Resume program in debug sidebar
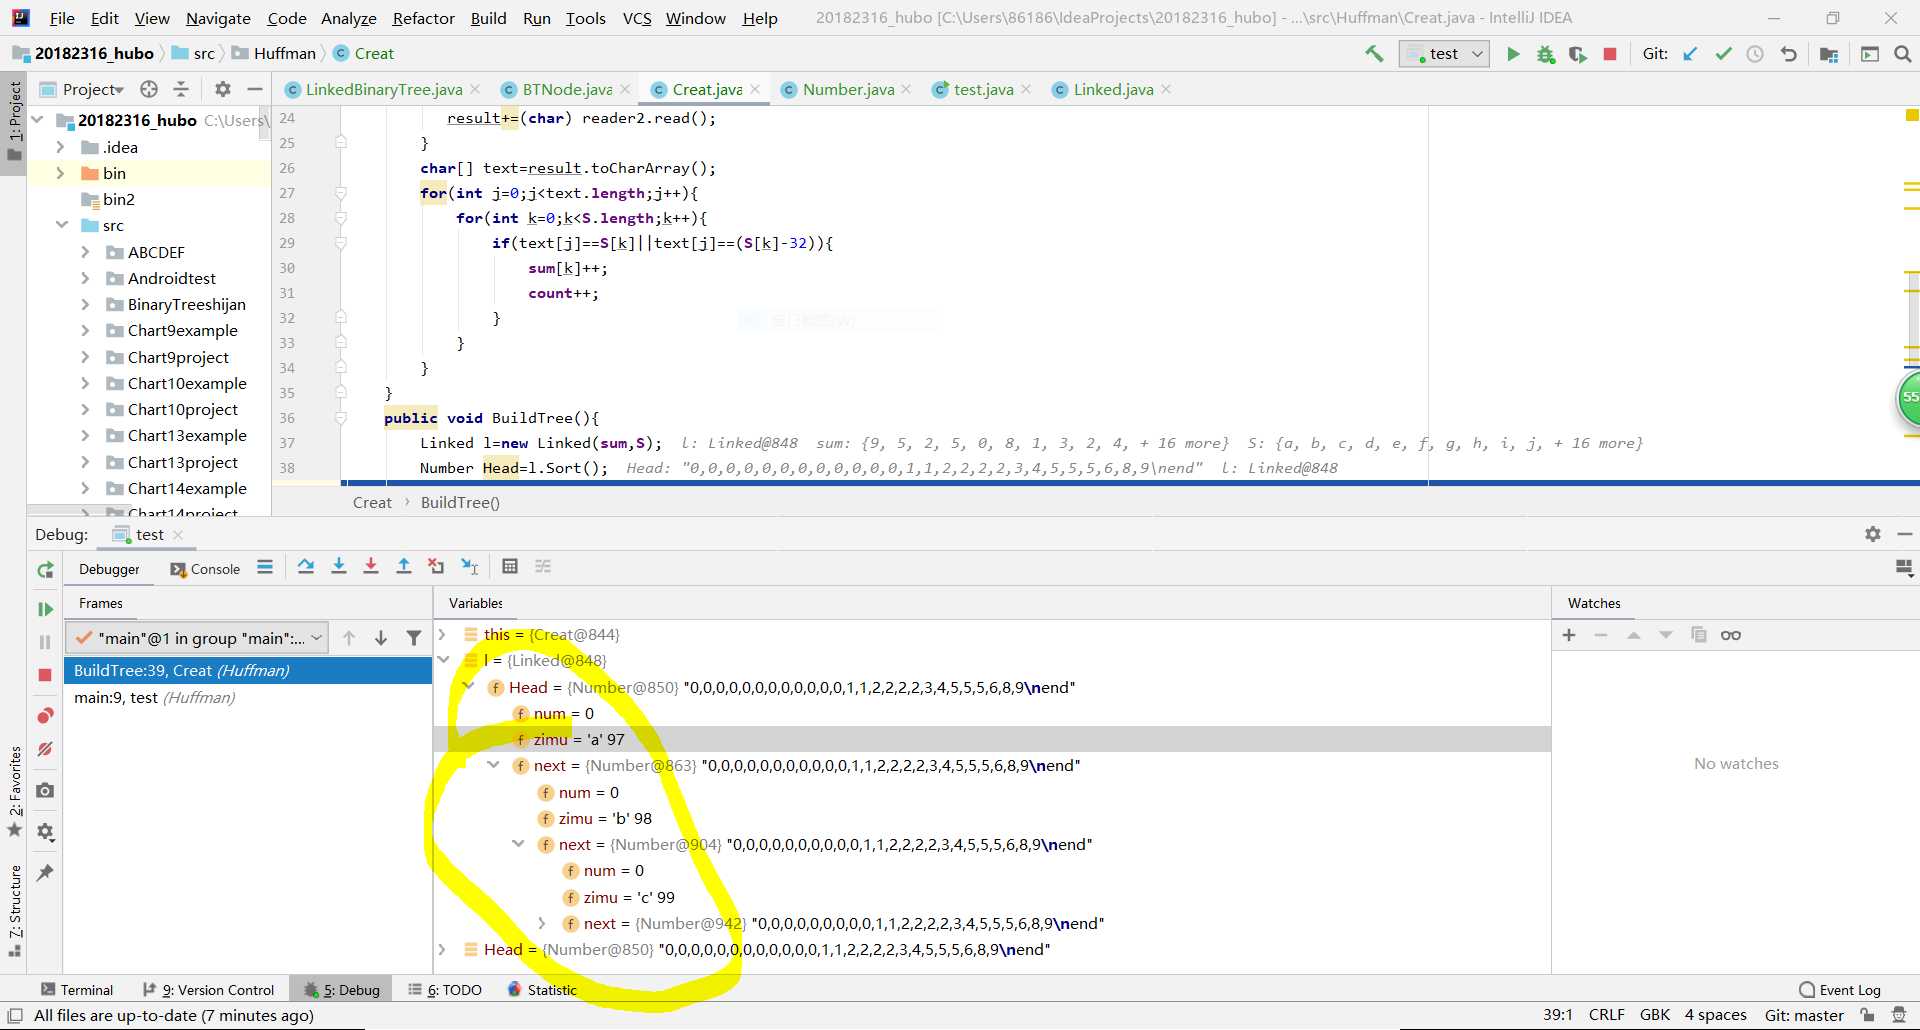The height and width of the screenshot is (1030, 1920). coord(45,609)
